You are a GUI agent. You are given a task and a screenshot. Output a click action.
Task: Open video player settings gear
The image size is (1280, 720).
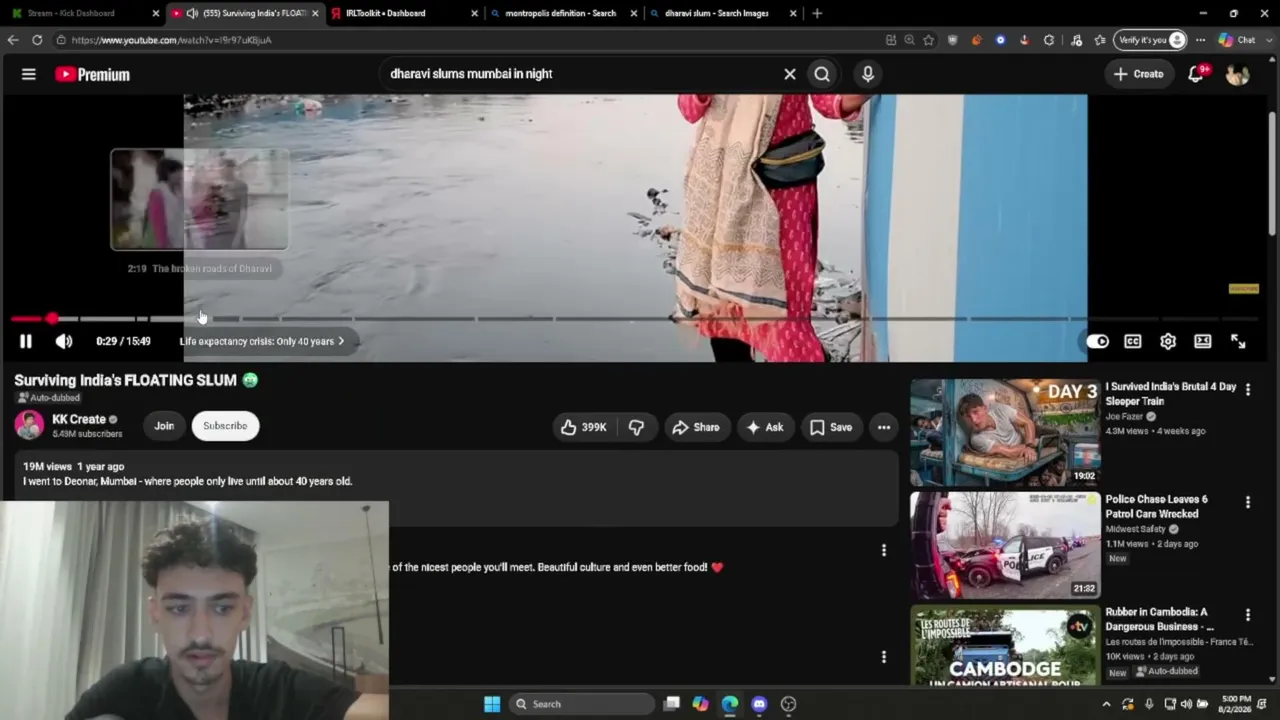point(1168,341)
